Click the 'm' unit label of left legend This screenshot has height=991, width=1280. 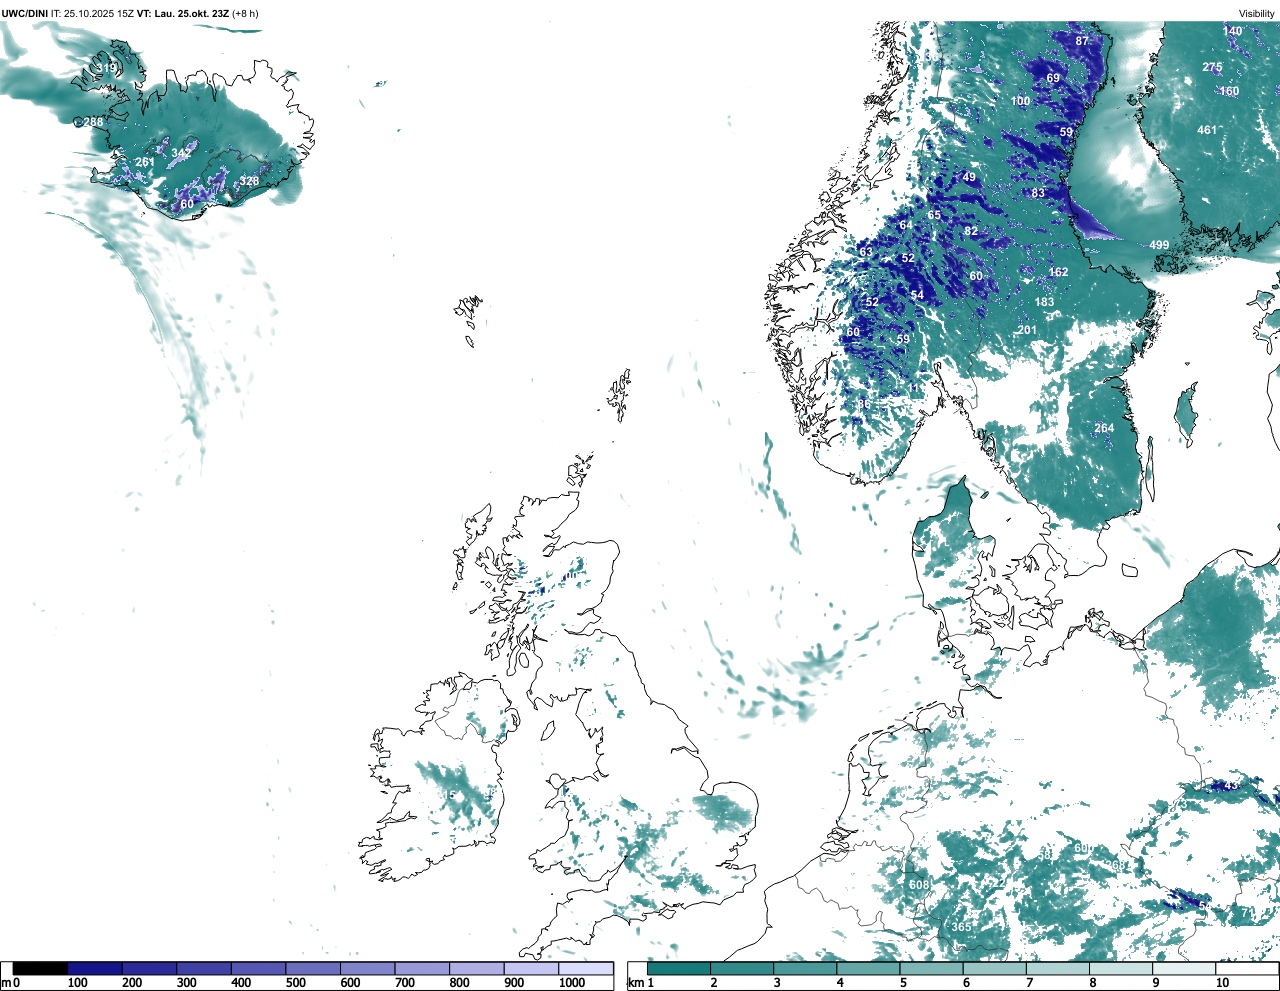(6, 983)
